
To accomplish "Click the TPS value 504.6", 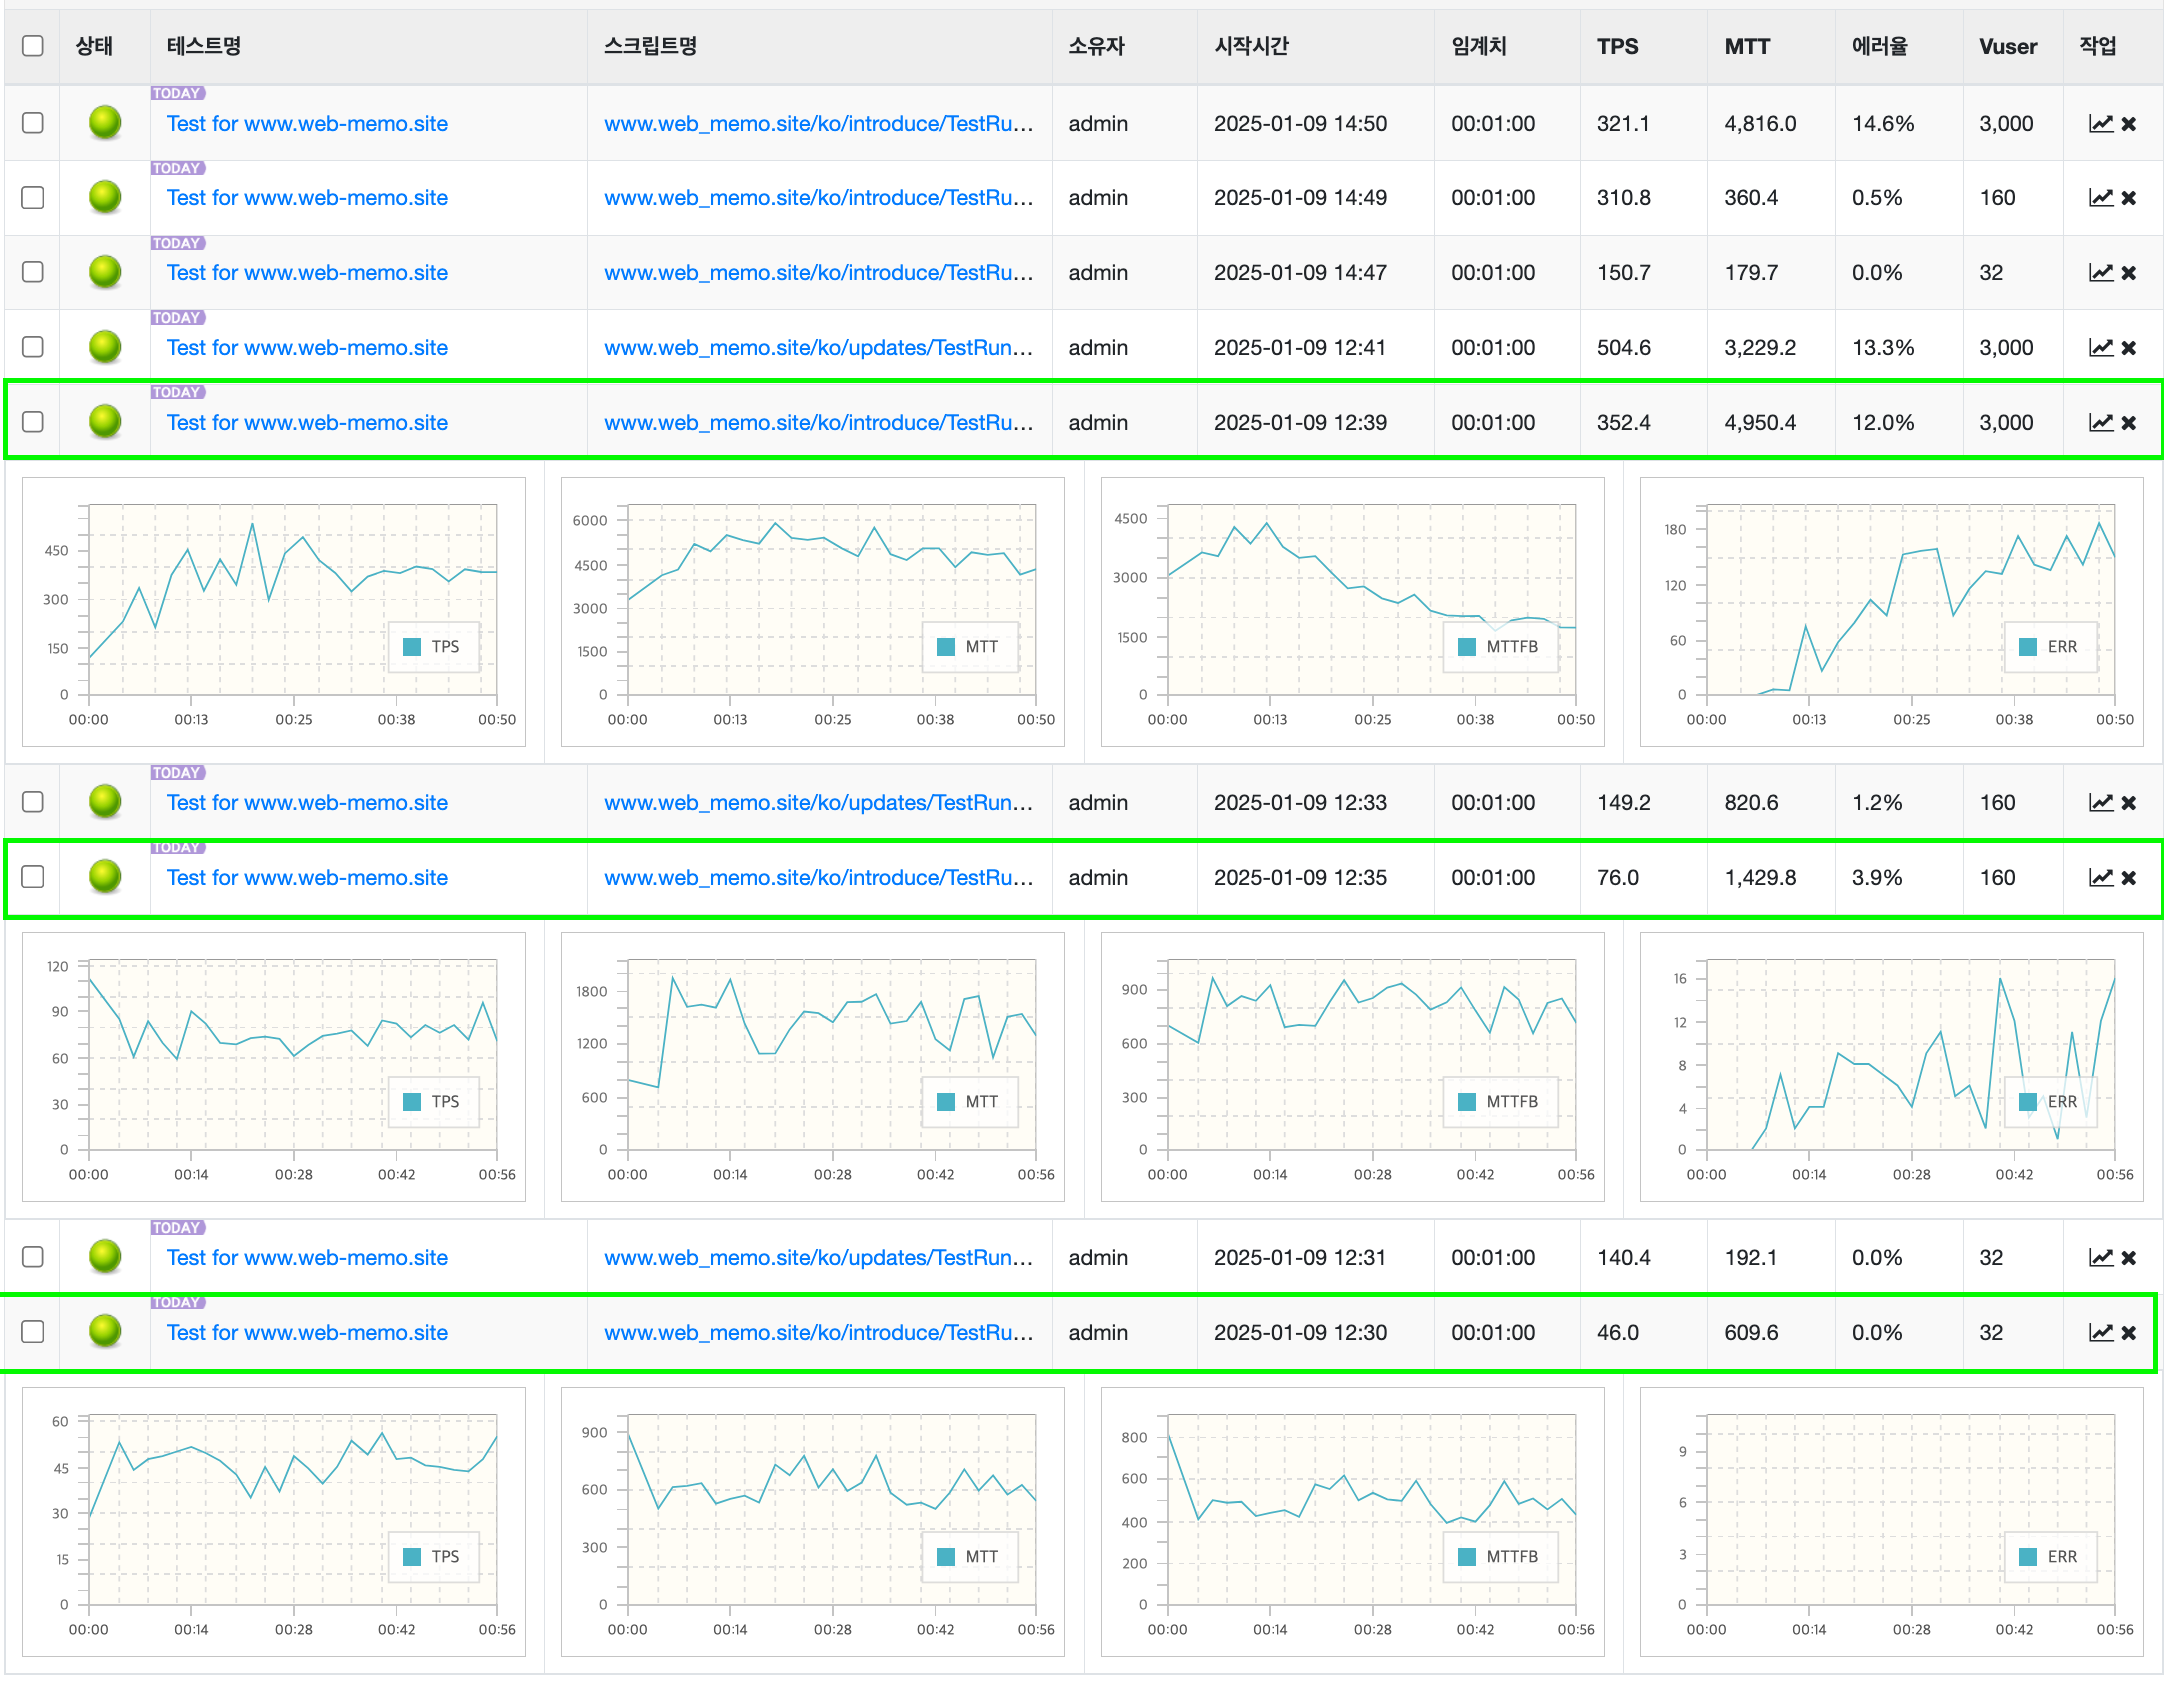I will coord(1623,348).
